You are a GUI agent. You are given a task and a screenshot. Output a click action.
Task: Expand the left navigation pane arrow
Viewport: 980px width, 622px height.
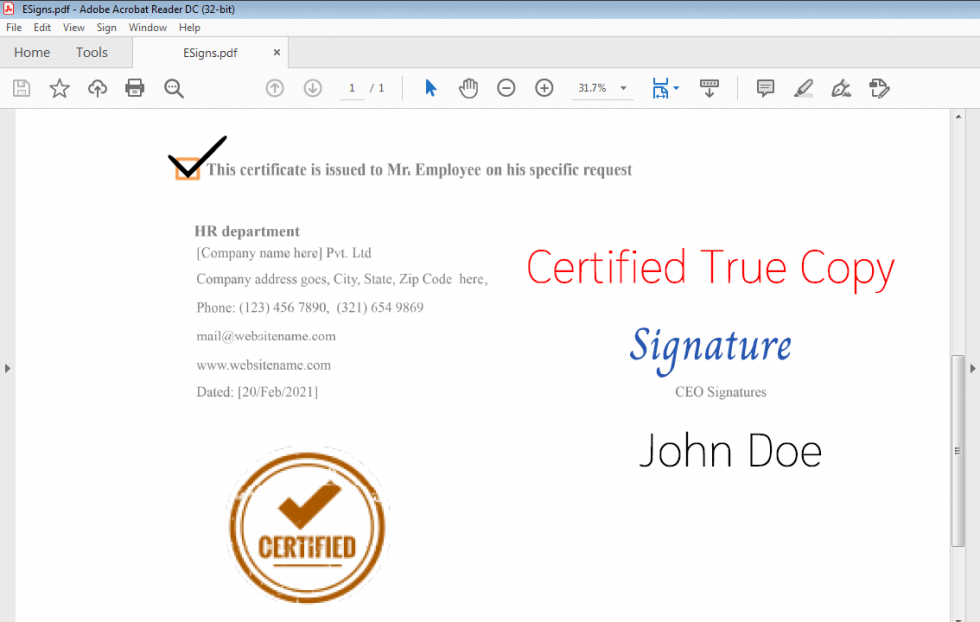click(x=7, y=368)
